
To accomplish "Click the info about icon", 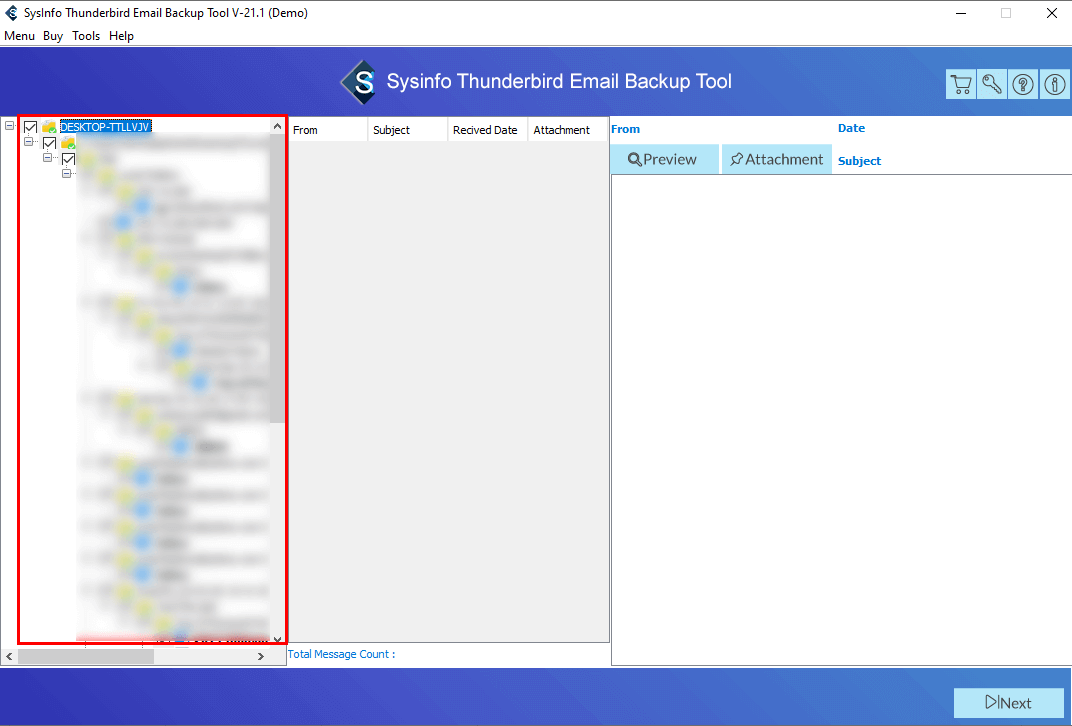I will [x=1055, y=84].
